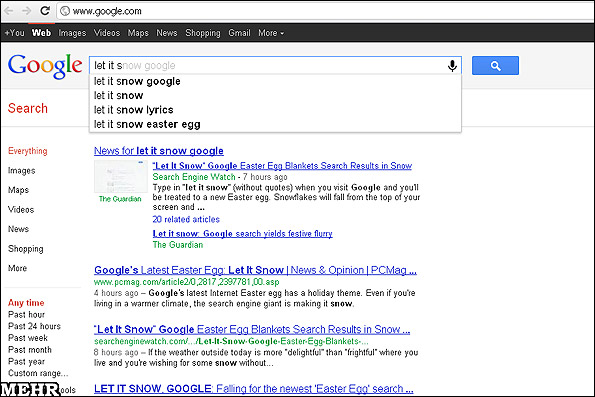Open "News for let it snow google" link
The width and height of the screenshot is (595, 397).
159,151
